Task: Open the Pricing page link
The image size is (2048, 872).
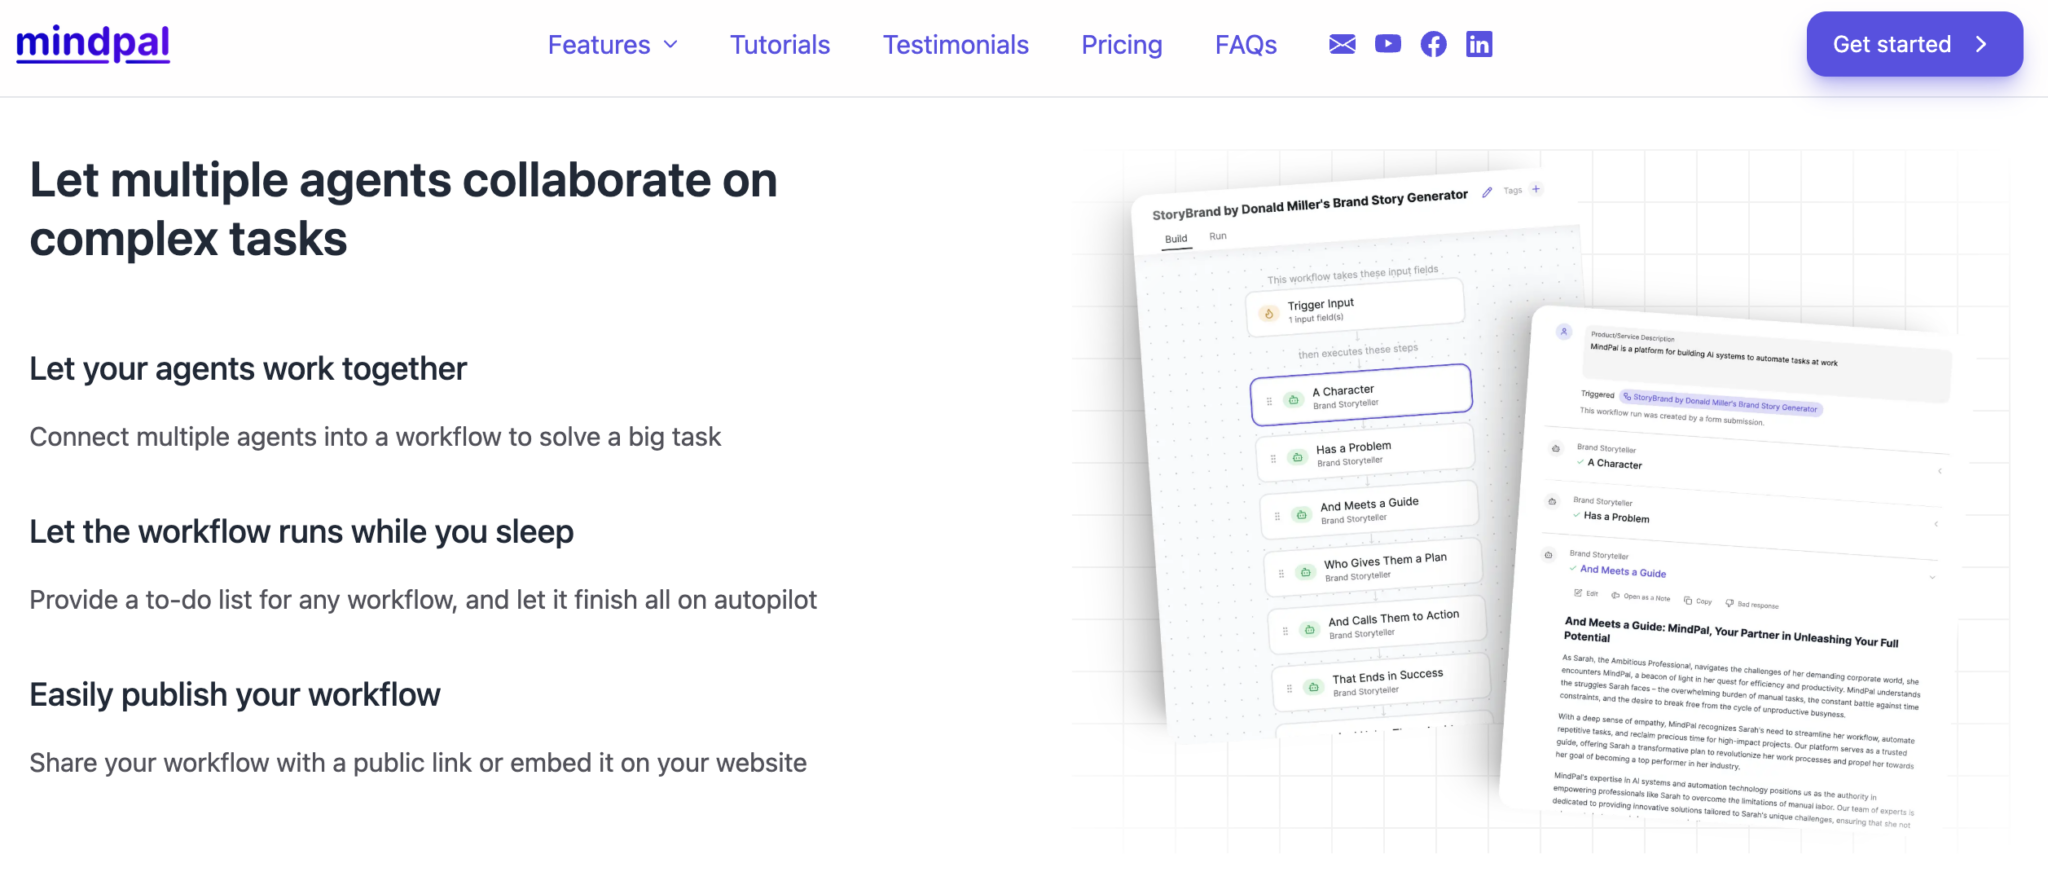Action: click(1120, 44)
